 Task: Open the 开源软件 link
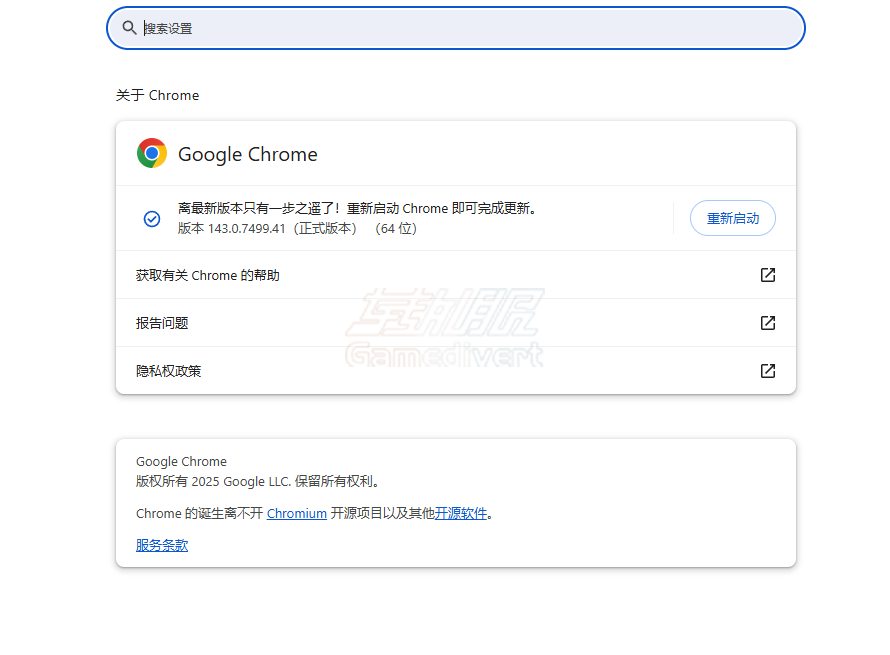[x=459, y=513]
